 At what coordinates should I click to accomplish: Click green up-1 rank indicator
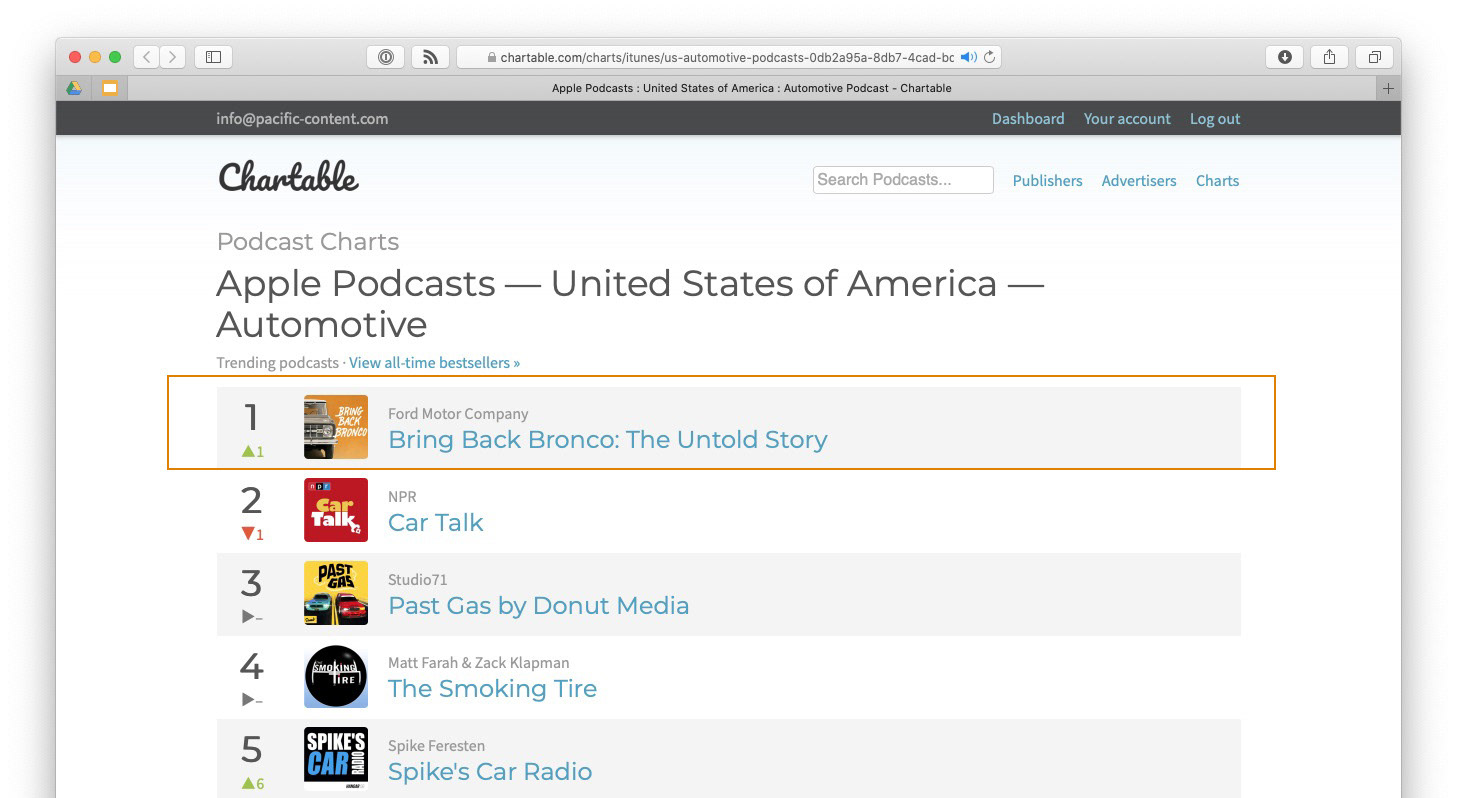(252, 451)
